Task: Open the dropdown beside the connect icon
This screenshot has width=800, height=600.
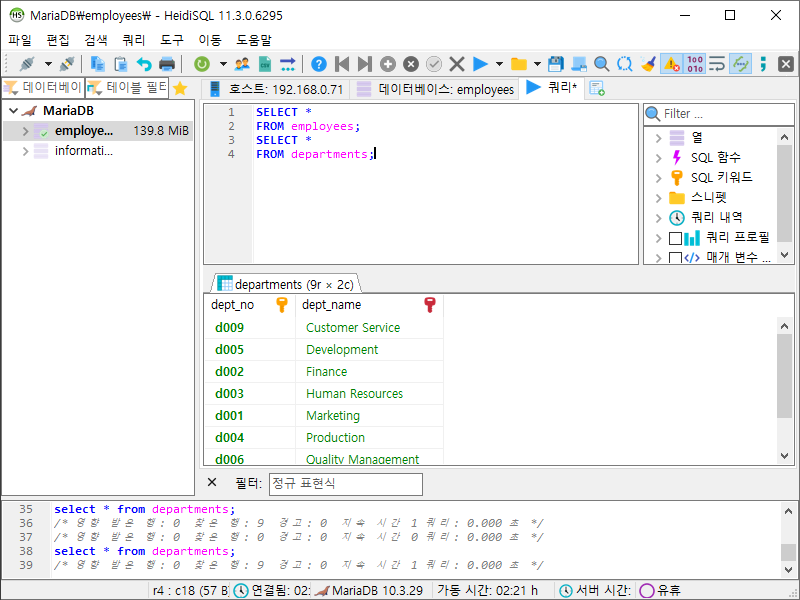Action: click(48, 64)
